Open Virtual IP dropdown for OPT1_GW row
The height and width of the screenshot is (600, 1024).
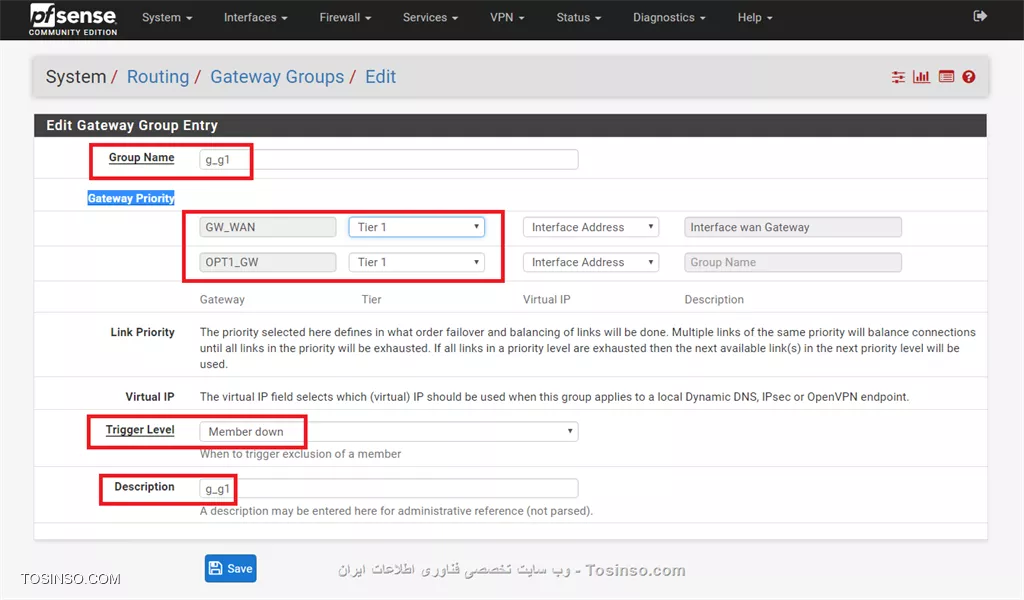pyautogui.click(x=590, y=262)
